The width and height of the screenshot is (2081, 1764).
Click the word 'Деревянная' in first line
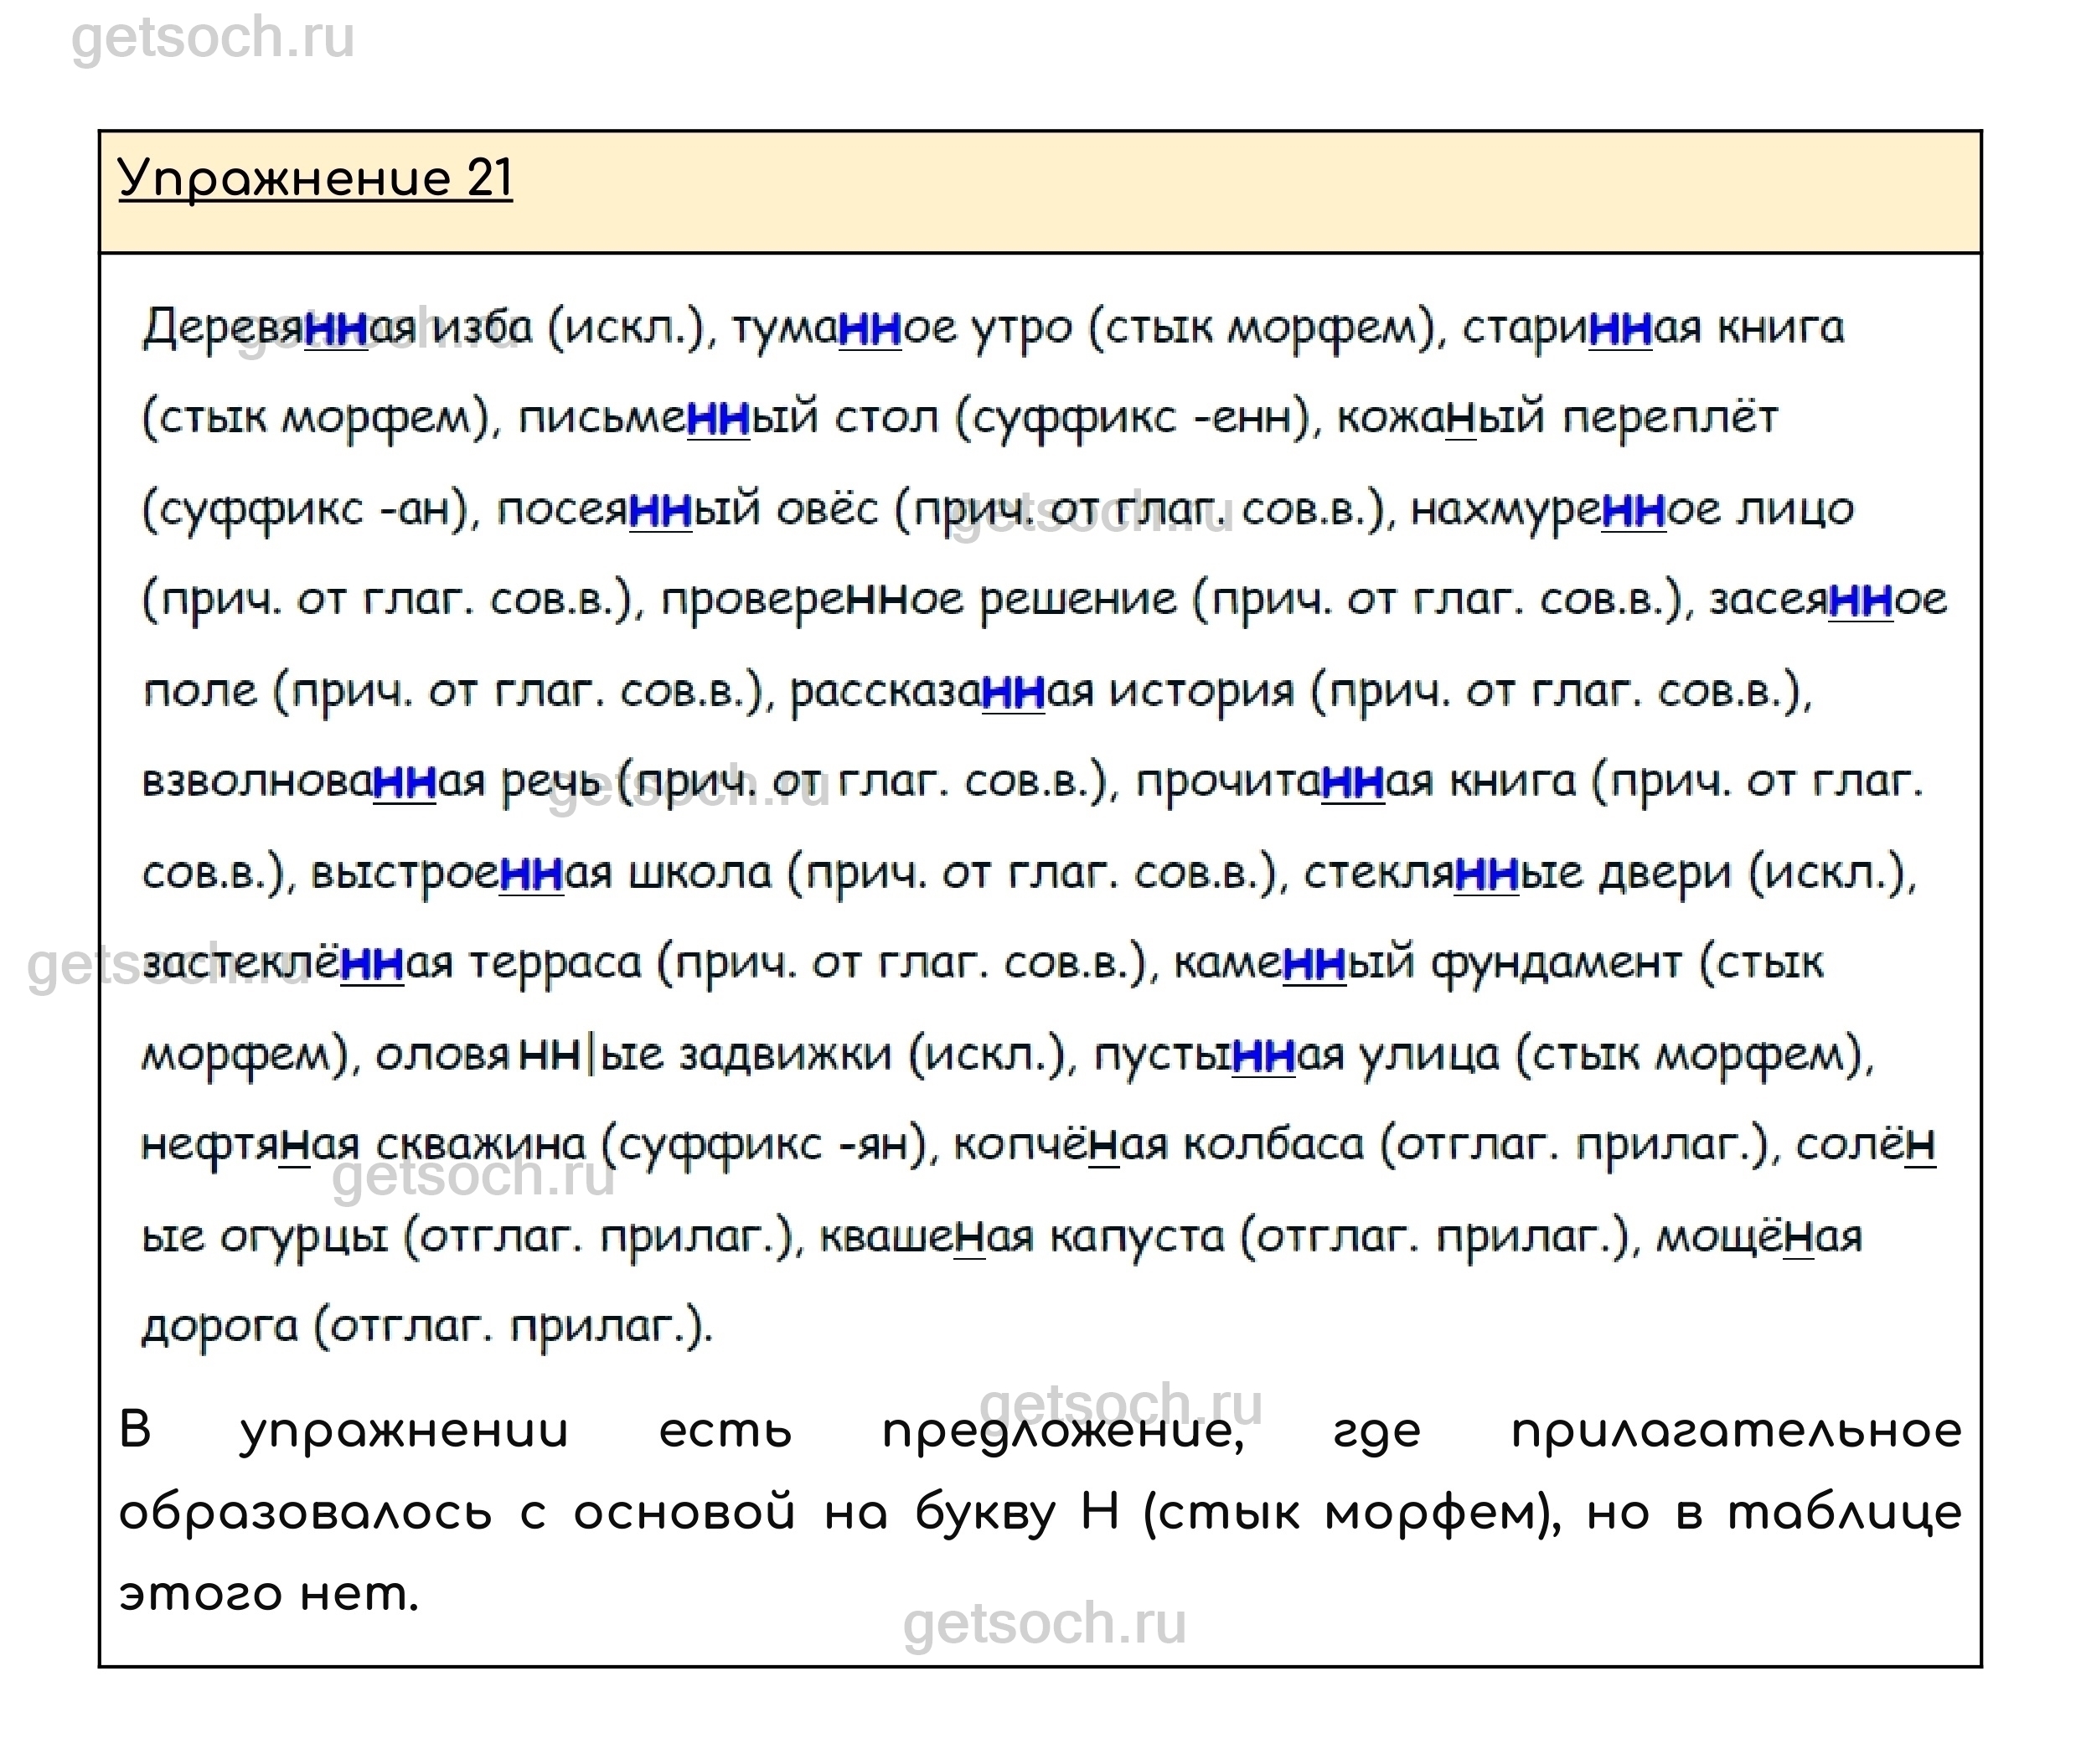coord(279,328)
